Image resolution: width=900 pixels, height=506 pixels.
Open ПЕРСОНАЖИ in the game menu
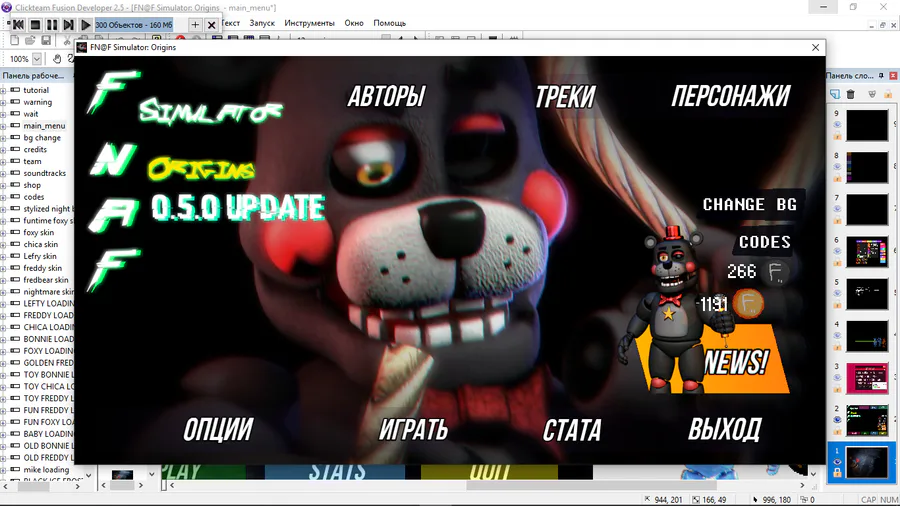(x=731, y=96)
